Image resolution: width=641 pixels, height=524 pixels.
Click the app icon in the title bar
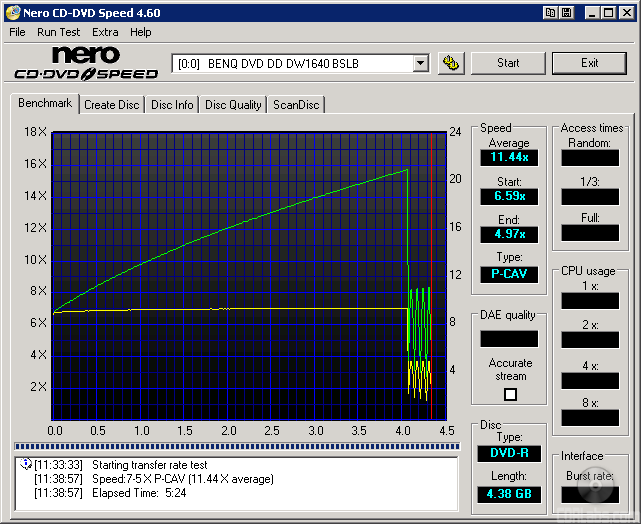pyautogui.click(x=12, y=13)
